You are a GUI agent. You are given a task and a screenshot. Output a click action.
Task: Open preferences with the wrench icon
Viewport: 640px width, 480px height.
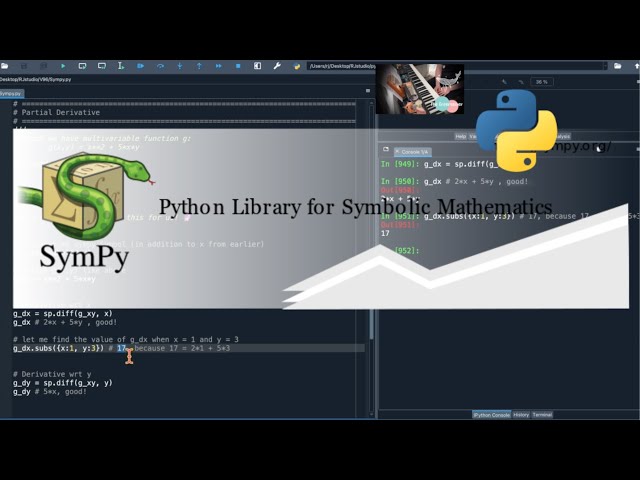(277, 66)
